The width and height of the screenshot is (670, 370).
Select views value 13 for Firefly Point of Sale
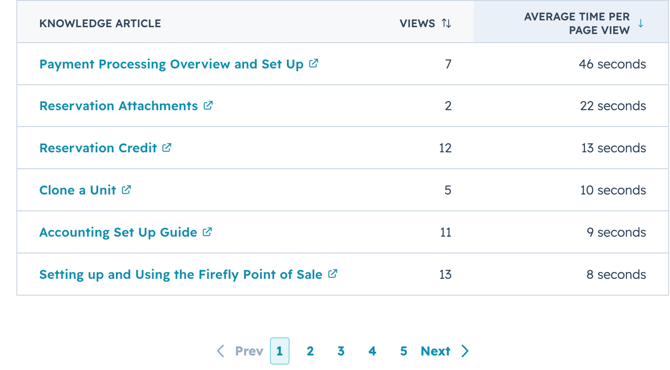(445, 274)
